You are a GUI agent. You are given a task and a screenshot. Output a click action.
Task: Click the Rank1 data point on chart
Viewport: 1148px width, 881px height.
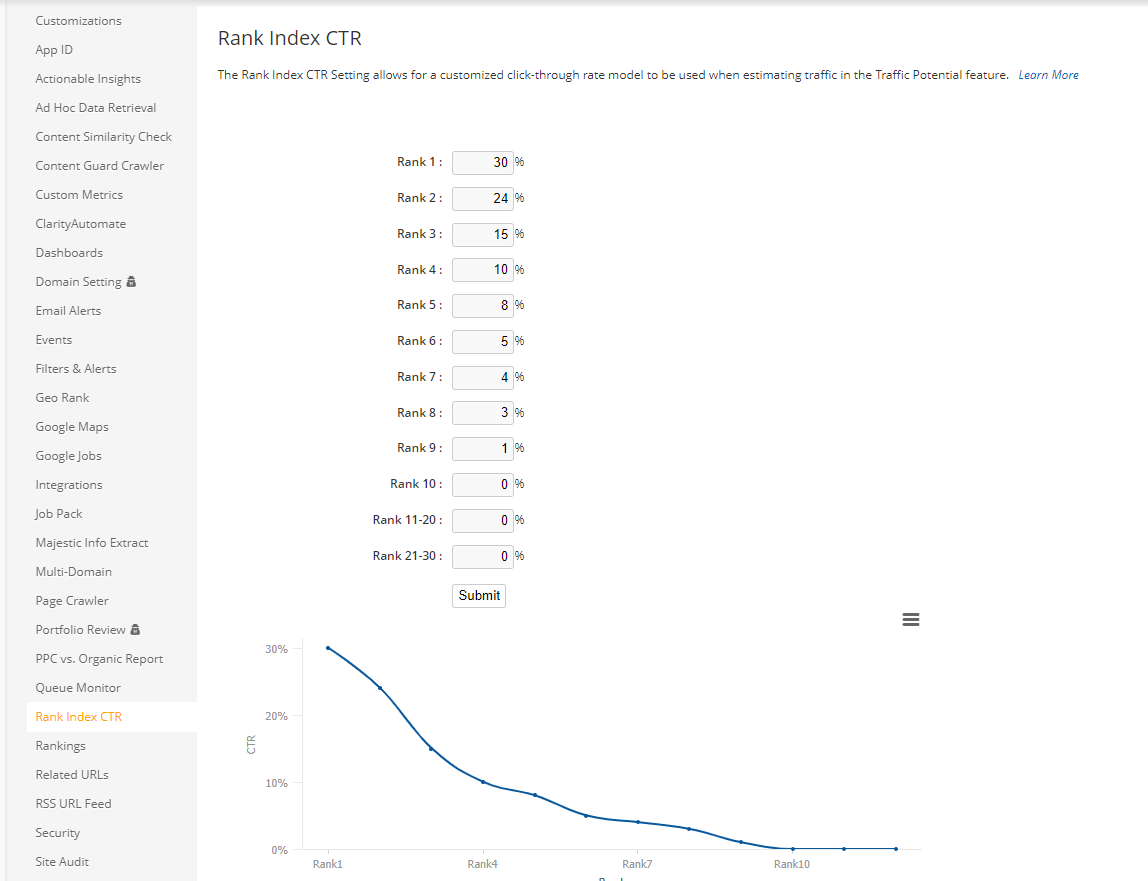pos(328,648)
